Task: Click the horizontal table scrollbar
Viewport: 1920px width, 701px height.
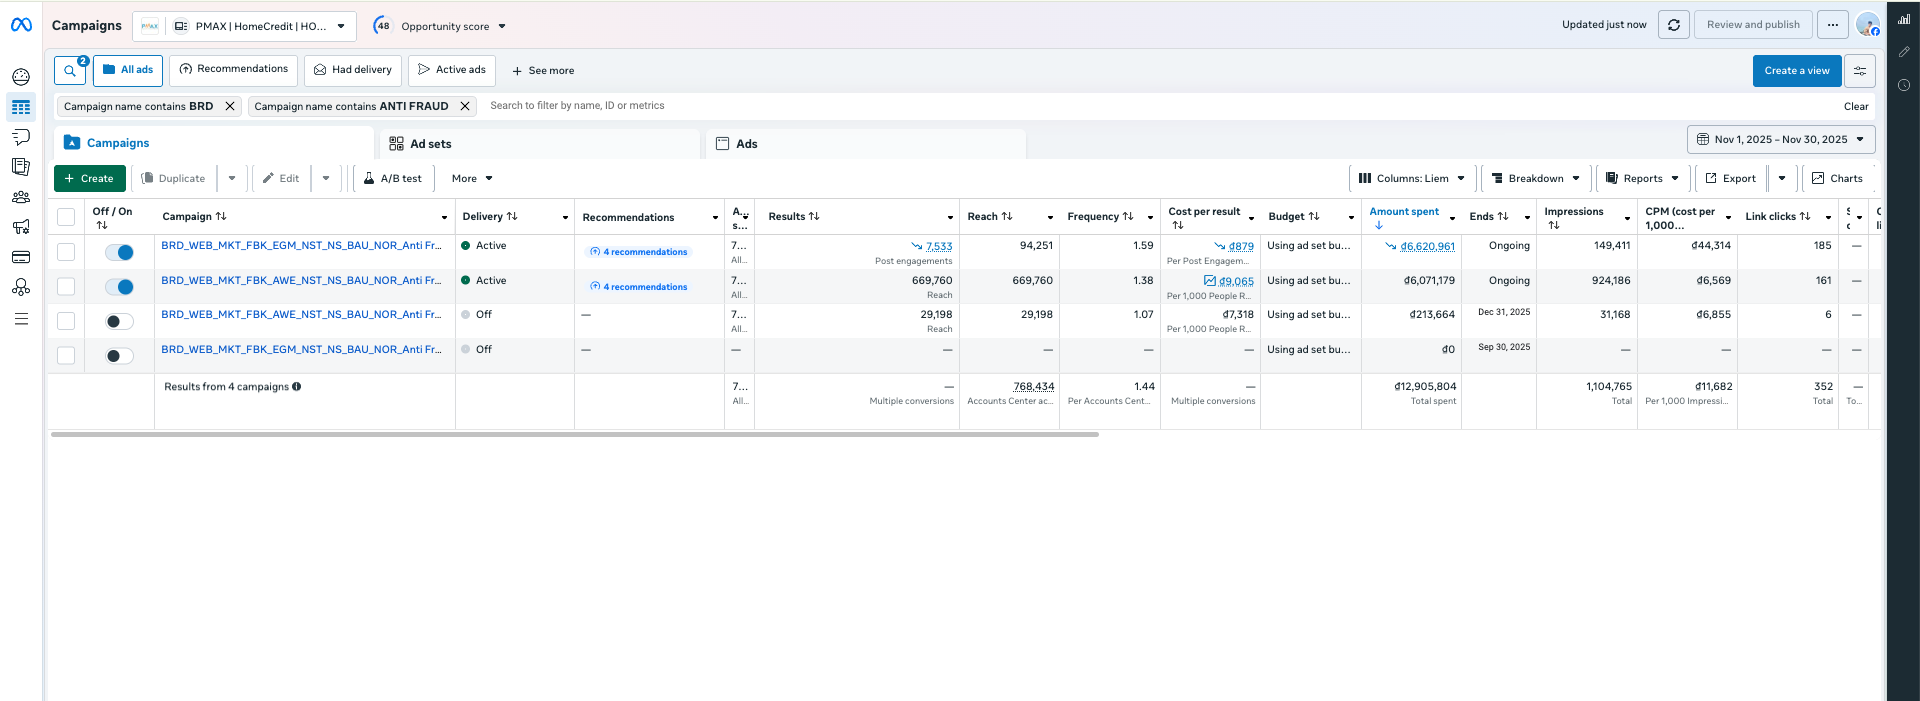Action: pos(575,435)
